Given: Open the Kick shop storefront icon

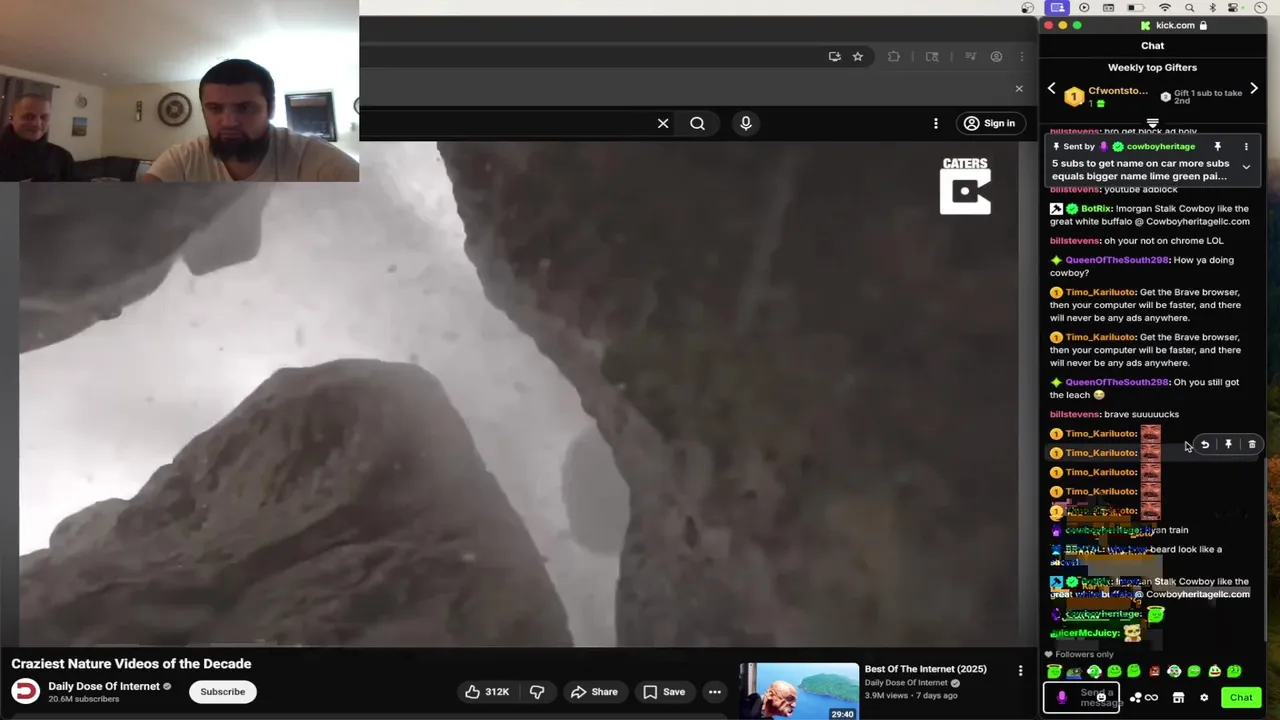Looking at the screenshot, I should pyautogui.click(x=1178, y=698).
